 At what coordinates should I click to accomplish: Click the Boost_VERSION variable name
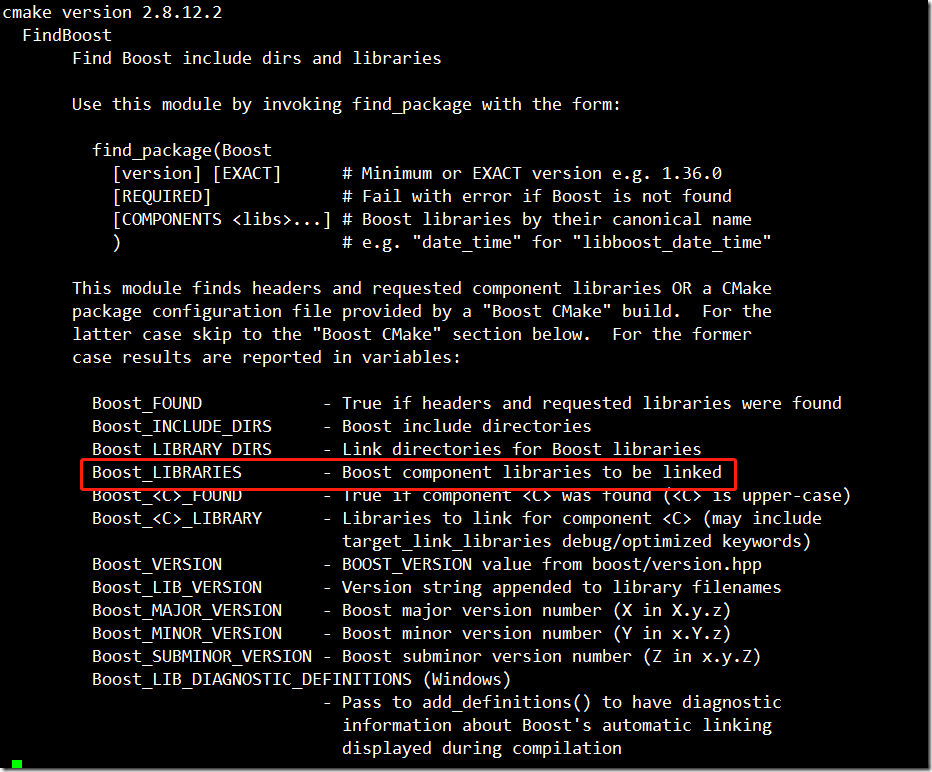(156, 564)
